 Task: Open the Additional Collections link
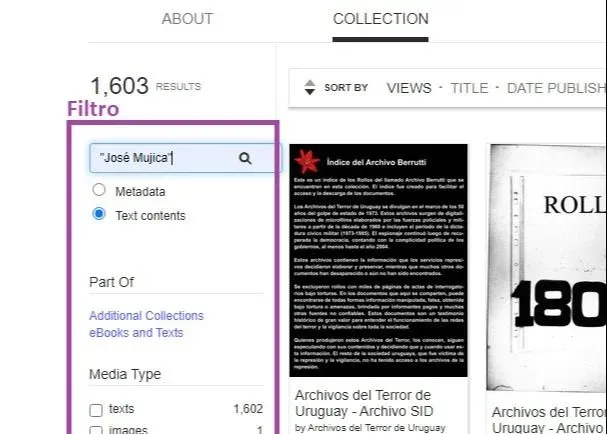coord(146,316)
